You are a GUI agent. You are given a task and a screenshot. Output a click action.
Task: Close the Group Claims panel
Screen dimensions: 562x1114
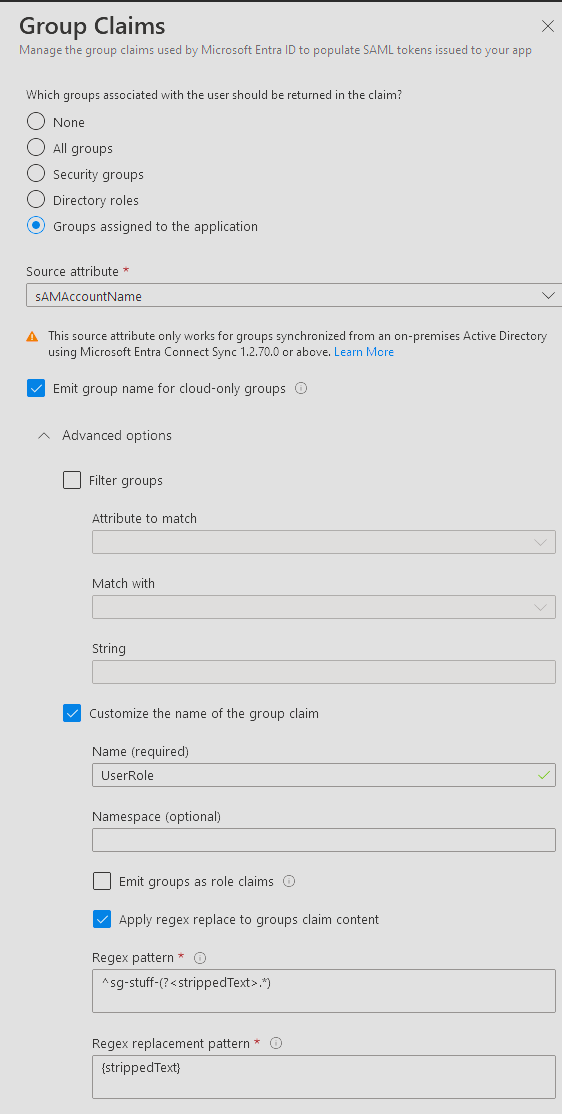(x=548, y=26)
